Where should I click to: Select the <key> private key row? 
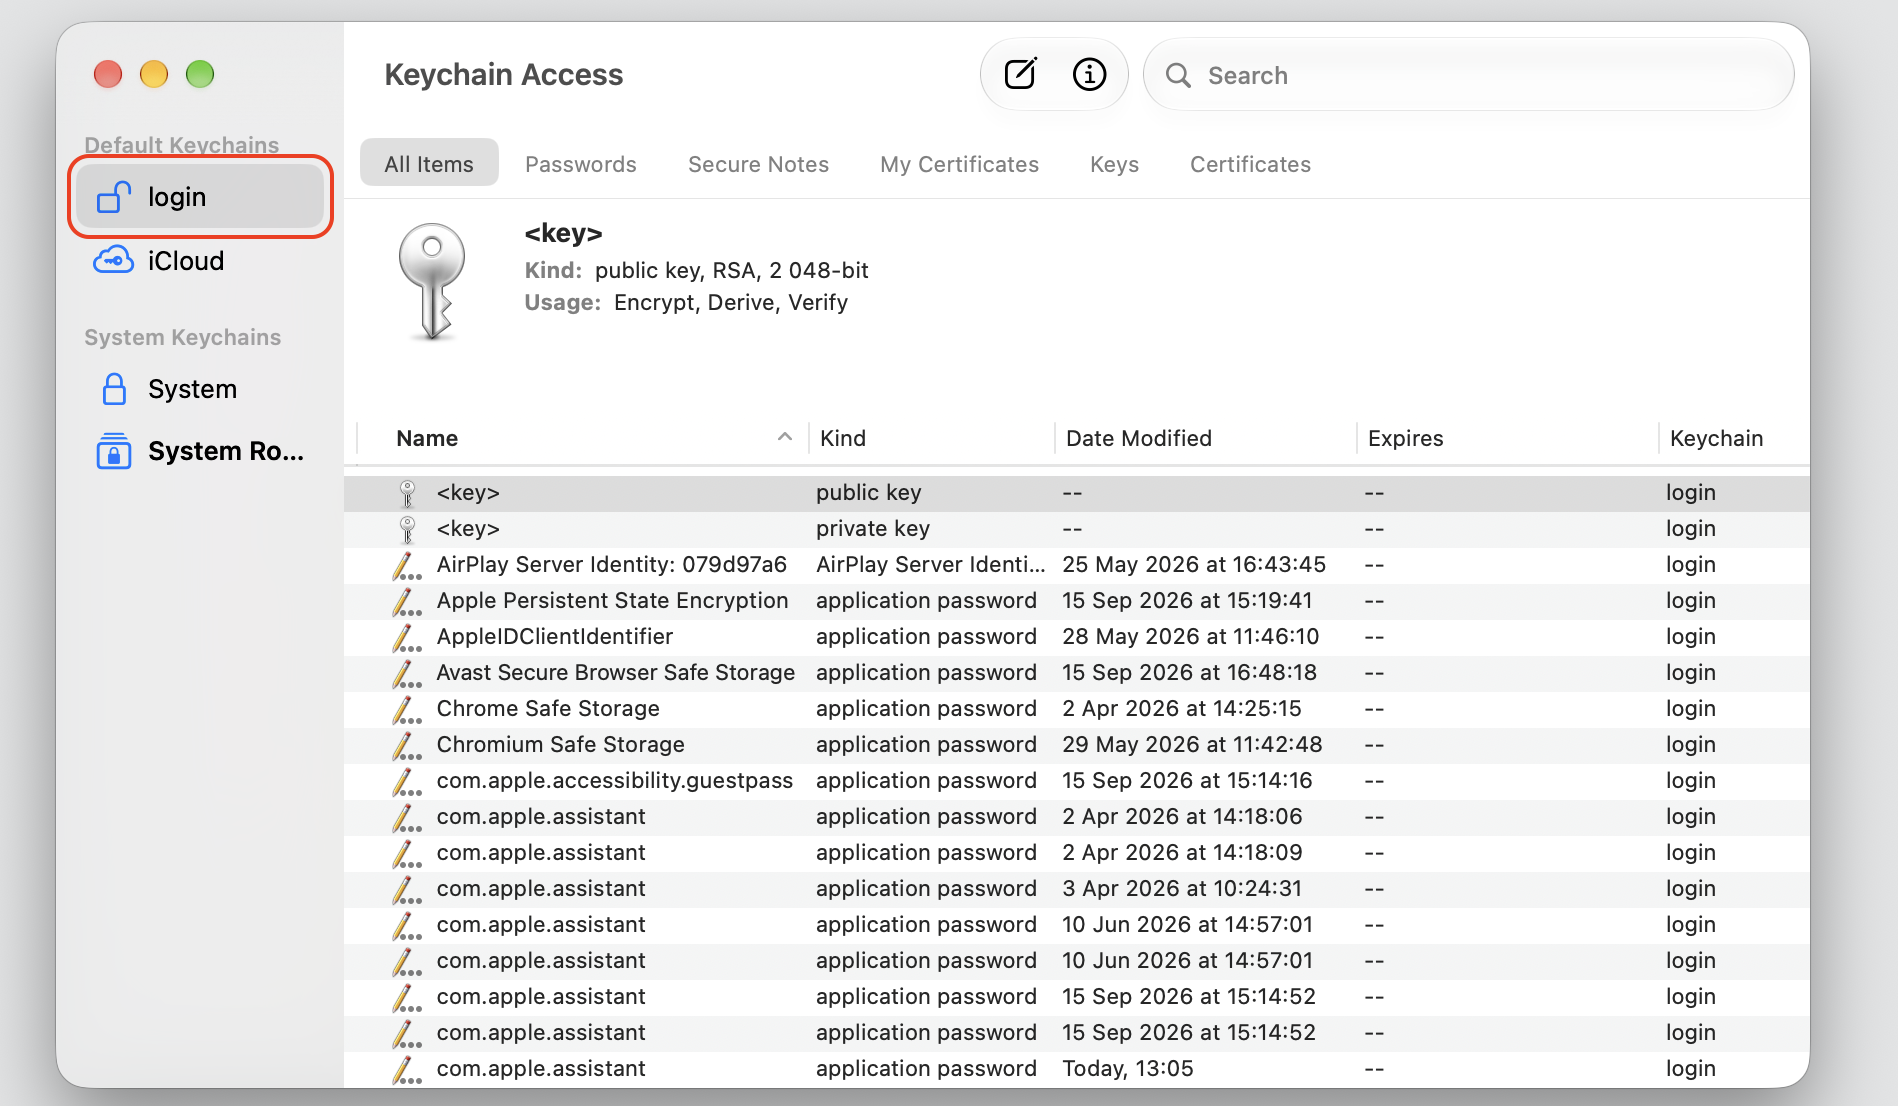point(1077,529)
